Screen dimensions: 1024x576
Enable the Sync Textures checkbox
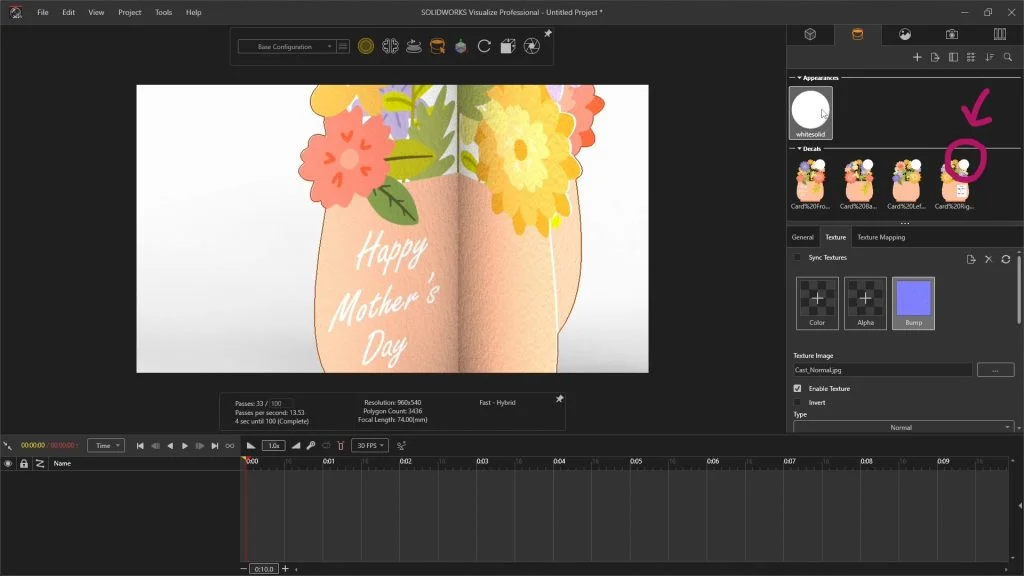[797, 258]
